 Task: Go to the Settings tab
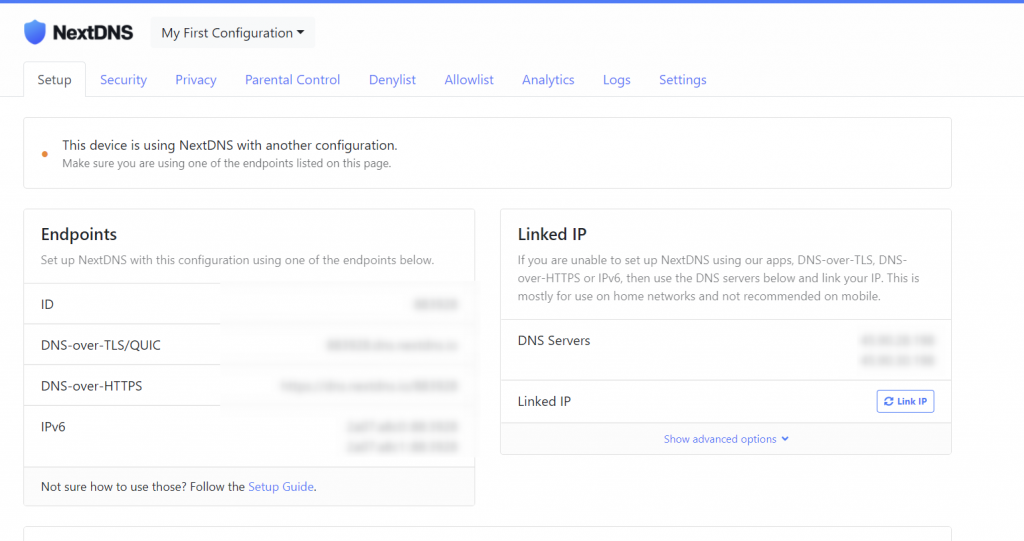(682, 80)
